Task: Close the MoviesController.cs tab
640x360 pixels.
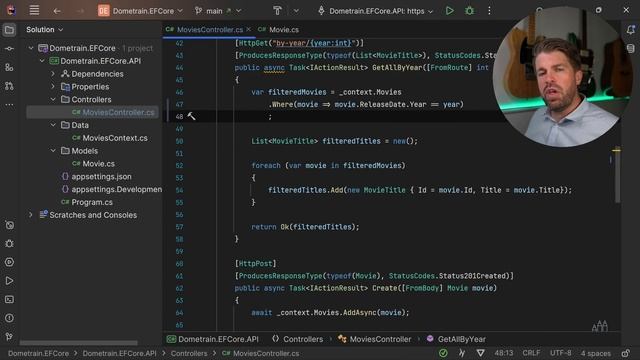Action: pos(249,29)
